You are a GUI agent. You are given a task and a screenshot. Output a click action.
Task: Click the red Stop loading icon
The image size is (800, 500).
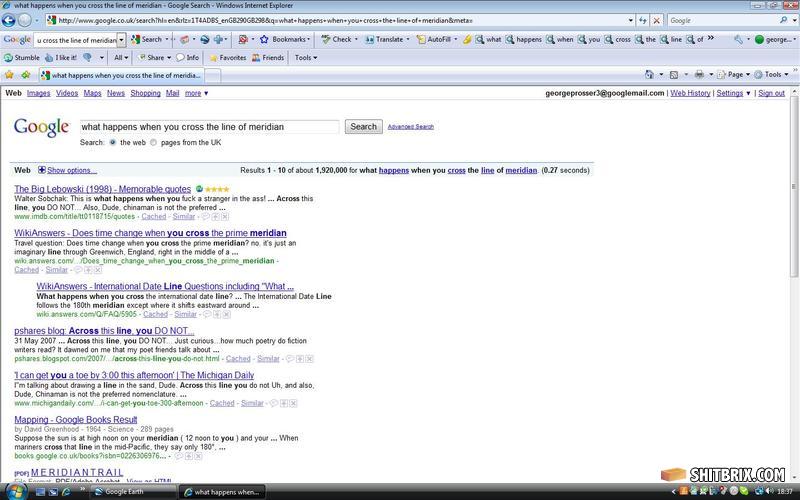pyautogui.click(x=657, y=20)
